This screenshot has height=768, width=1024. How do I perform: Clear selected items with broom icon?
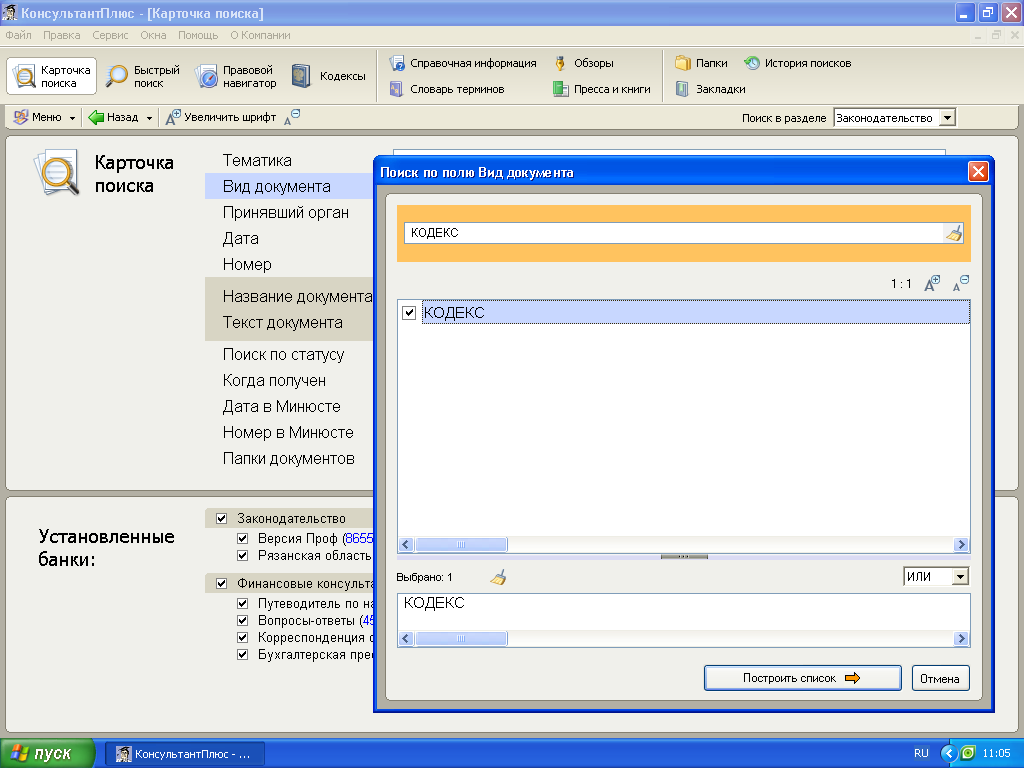[498, 577]
